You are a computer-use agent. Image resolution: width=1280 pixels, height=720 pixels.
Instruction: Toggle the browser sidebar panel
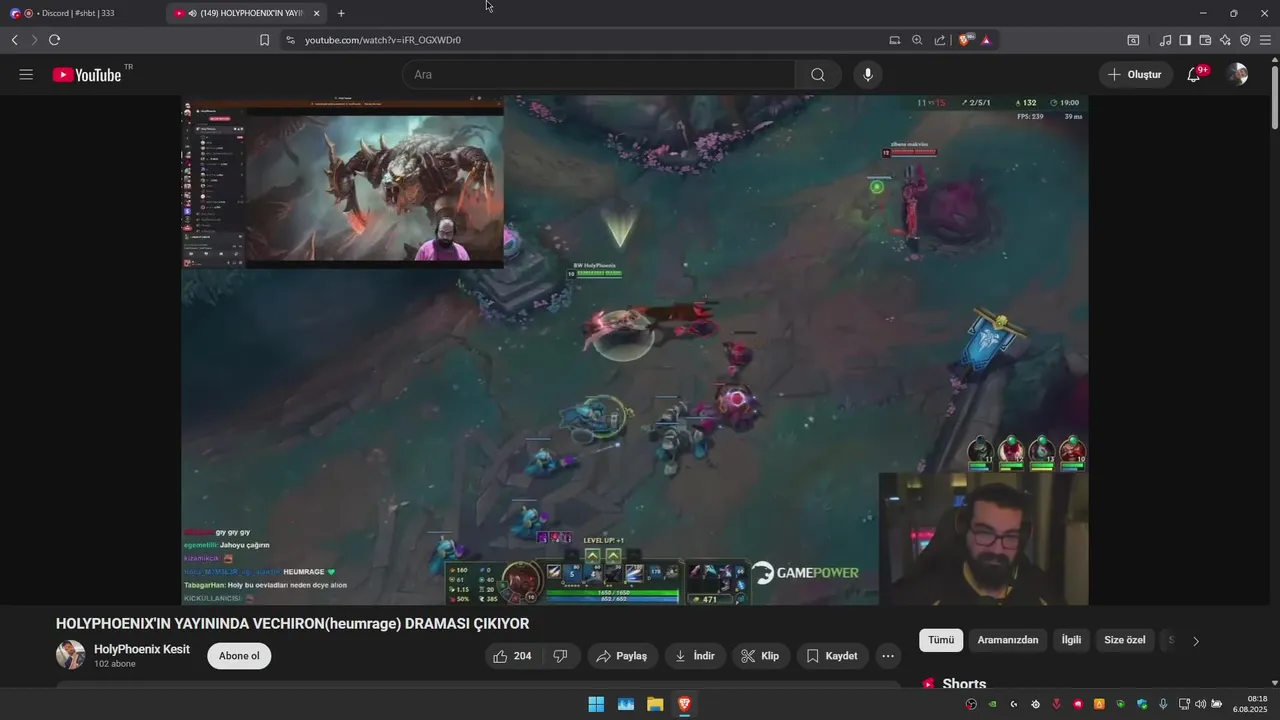(x=1185, y=40)
